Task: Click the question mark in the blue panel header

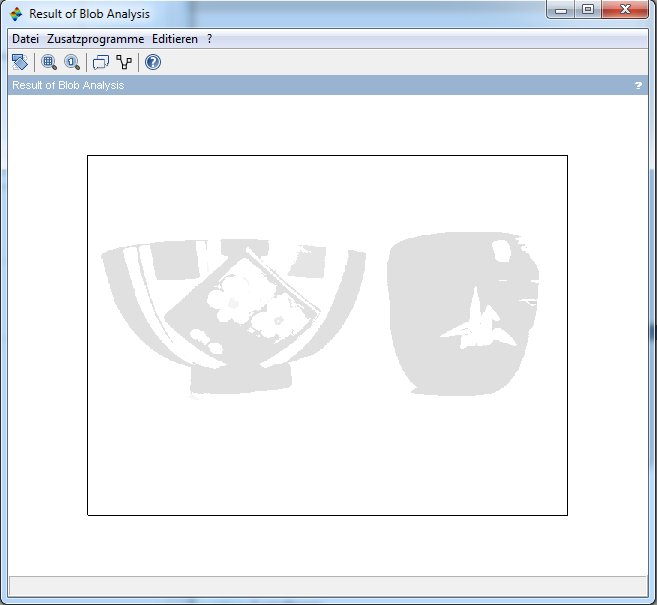Action: click(638, 85)
